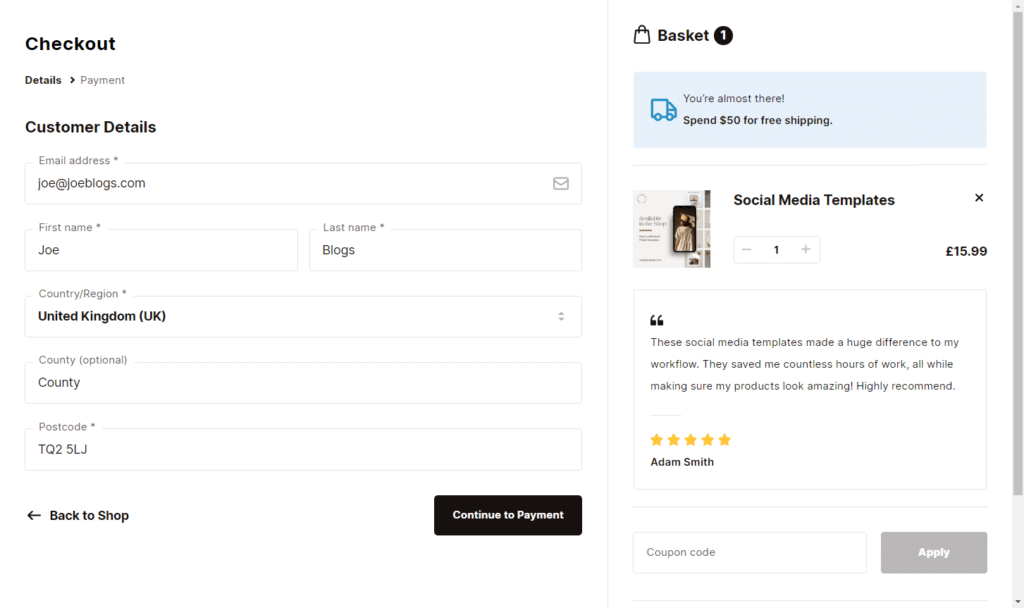Click the Coupon code input field
This screenshot has width=1024, height=608.
tap(749, 552)
